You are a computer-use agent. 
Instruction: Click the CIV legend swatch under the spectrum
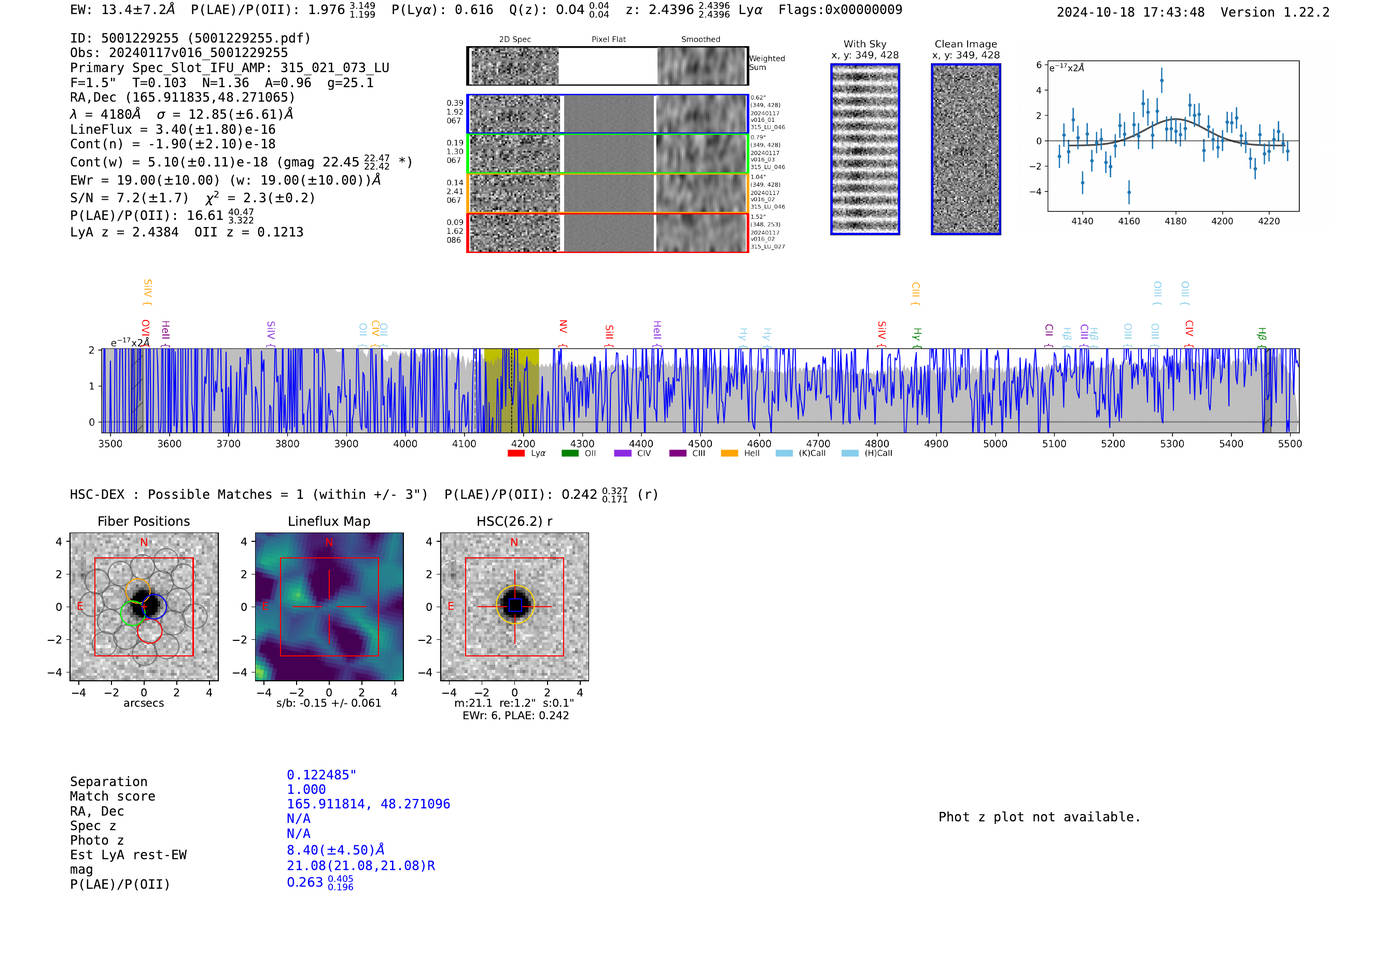click(623, 453)
